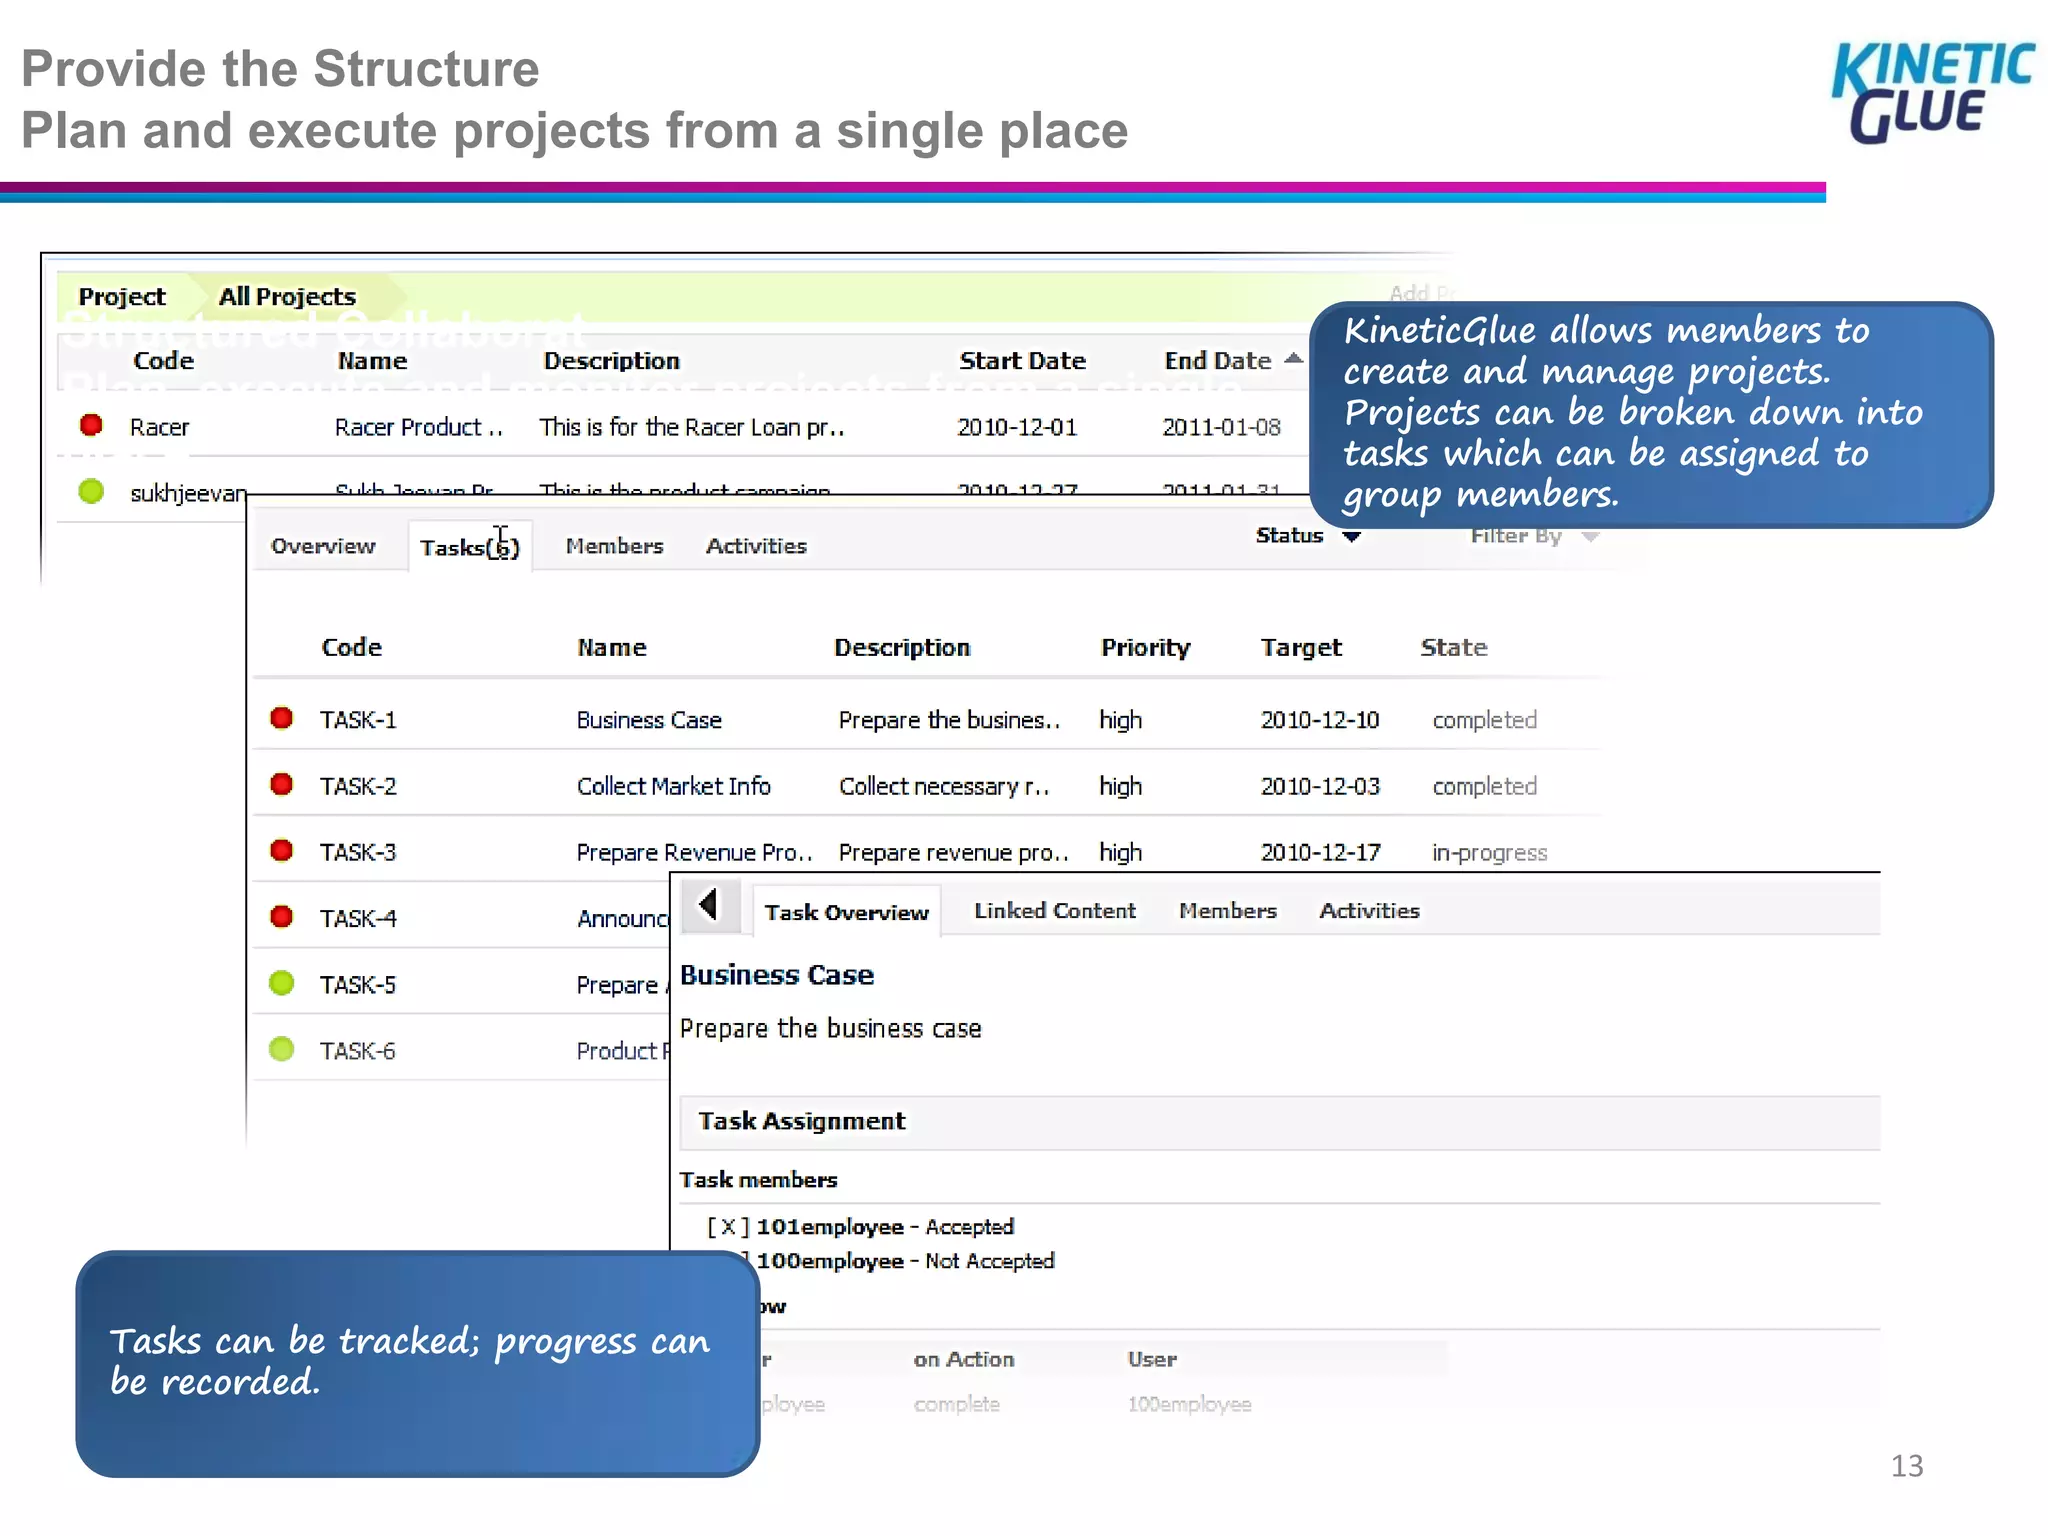2048x1536 pixels.
Task: Open the Status dropdown
Action: tap(1308, 536)
